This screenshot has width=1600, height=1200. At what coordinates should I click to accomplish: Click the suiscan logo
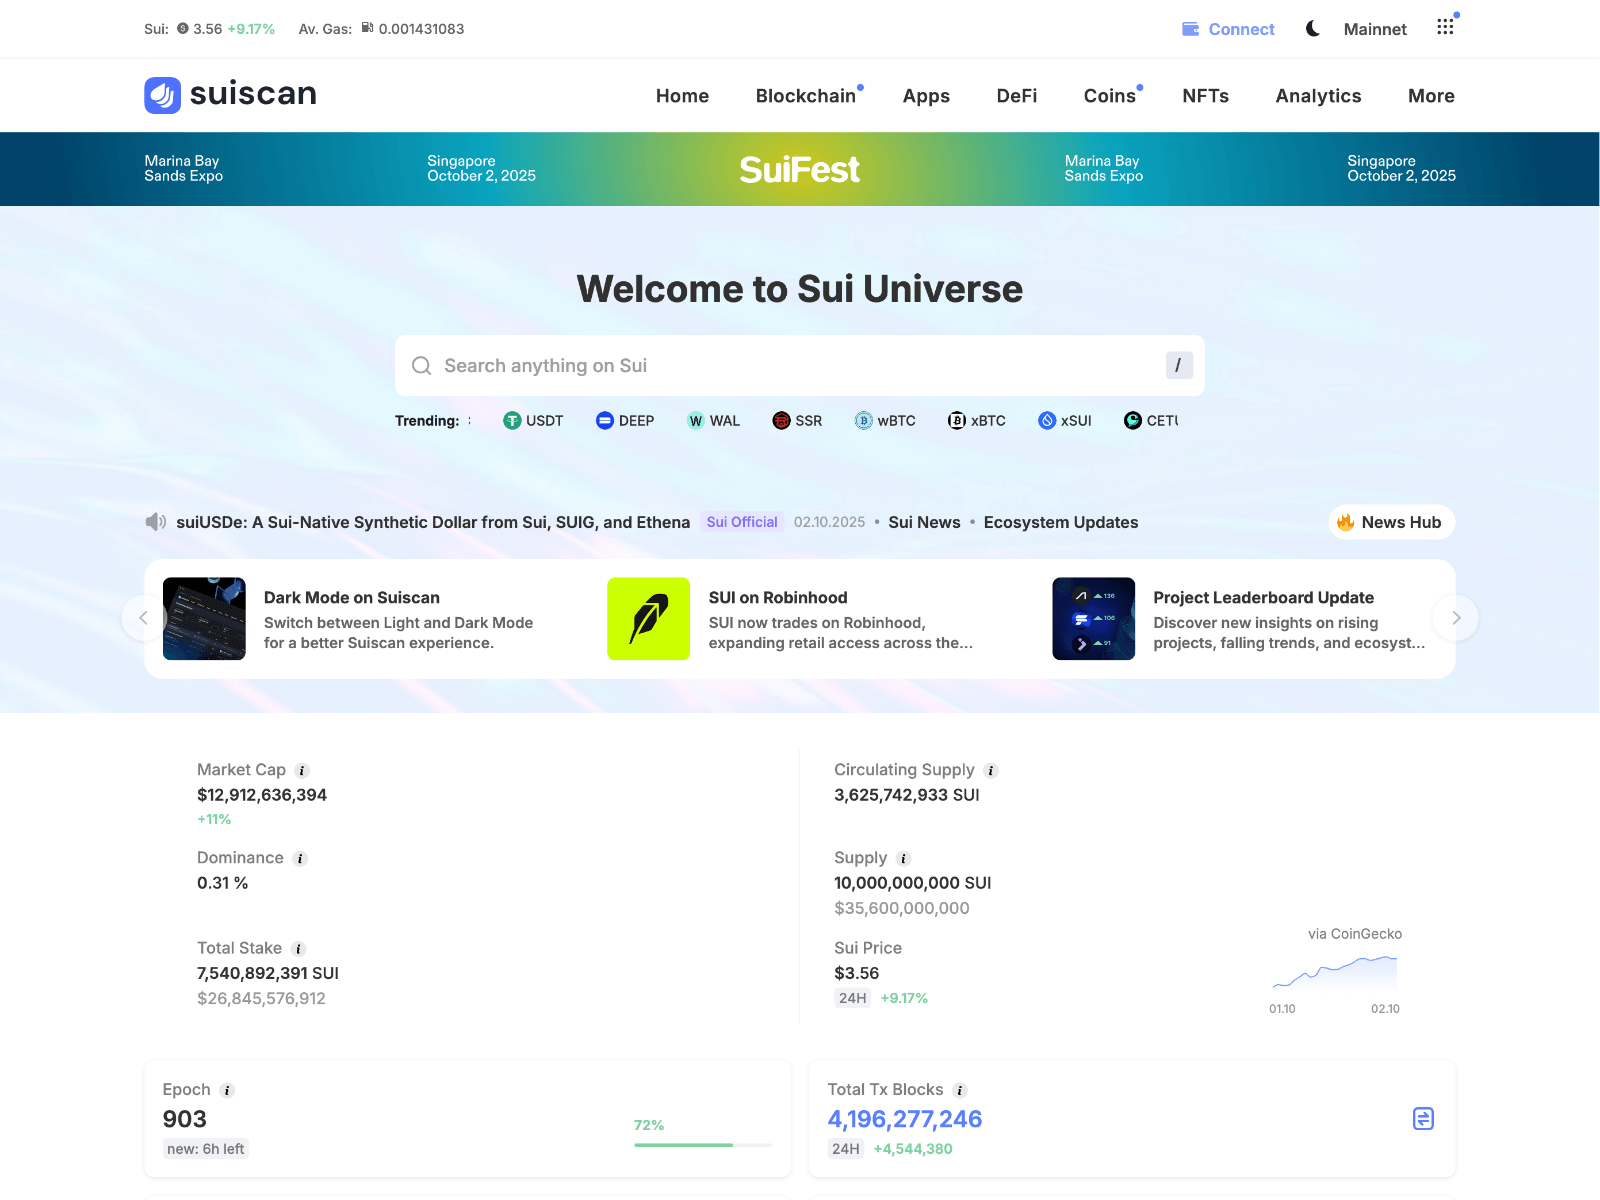[230, 94]
